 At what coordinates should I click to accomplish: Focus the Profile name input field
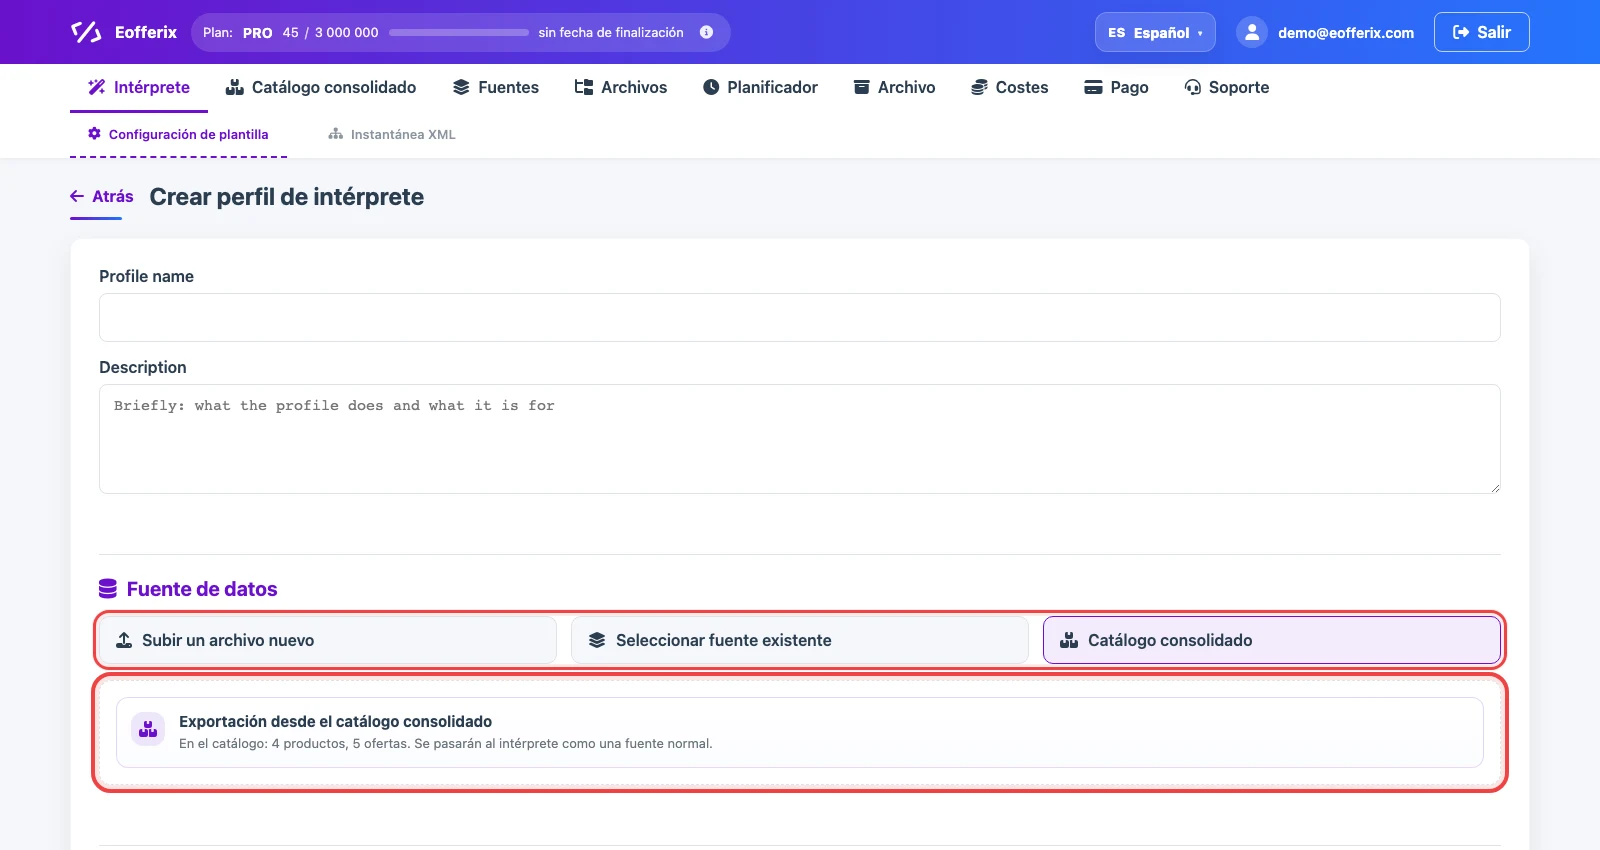799,317
